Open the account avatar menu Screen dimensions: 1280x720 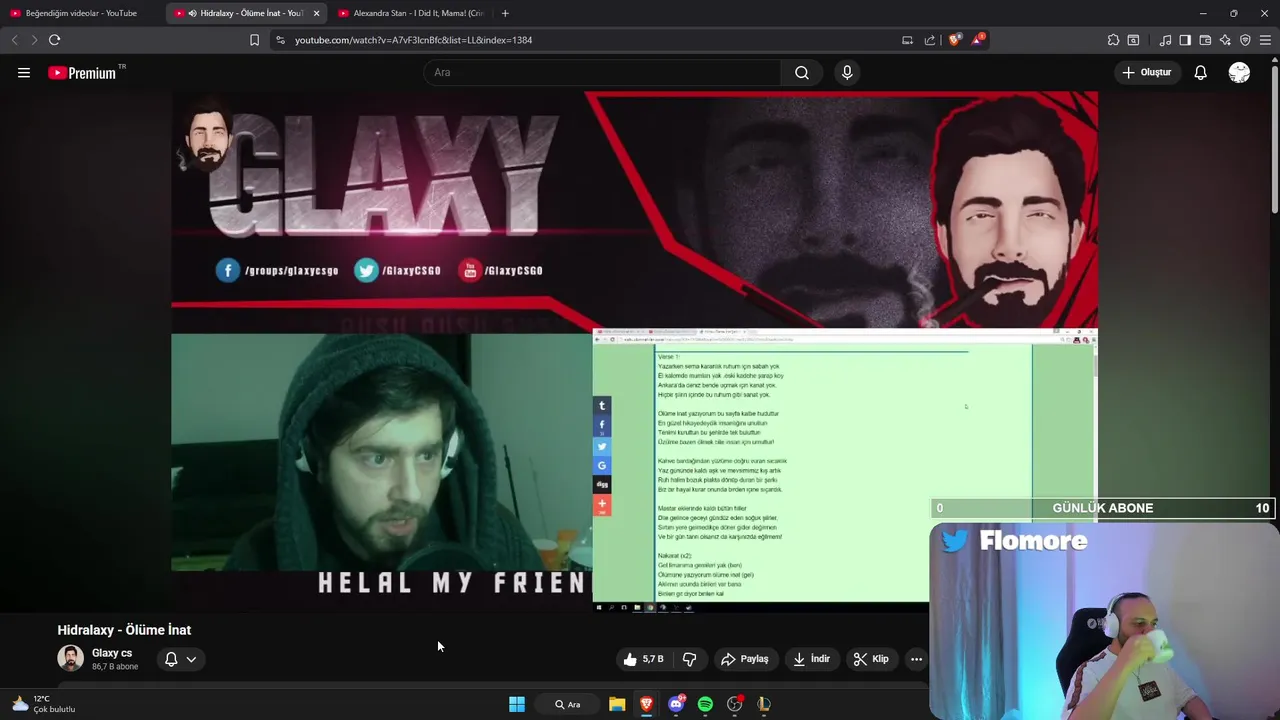point(1239,73)
